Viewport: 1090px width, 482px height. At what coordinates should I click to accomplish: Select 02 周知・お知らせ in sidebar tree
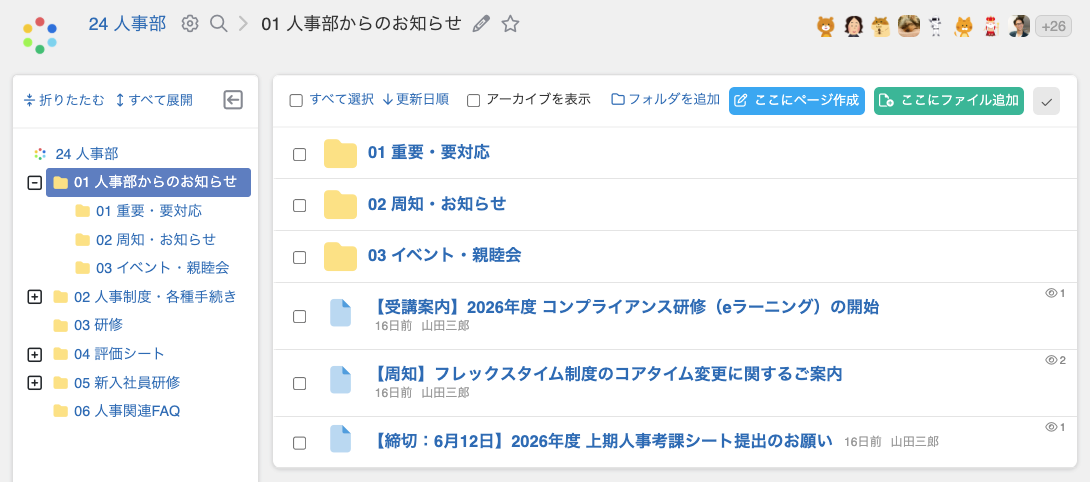(156, 239)
